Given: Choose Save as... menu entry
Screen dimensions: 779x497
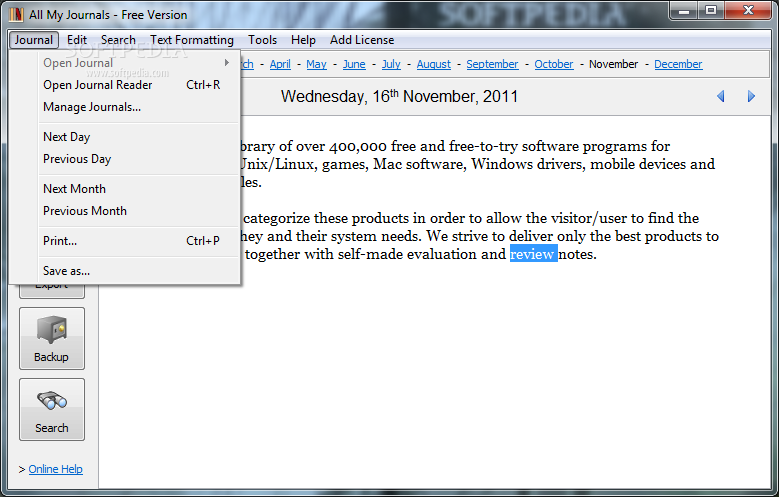Looking at the screenshot, I should pyautogui.click(x=139, y=271).
